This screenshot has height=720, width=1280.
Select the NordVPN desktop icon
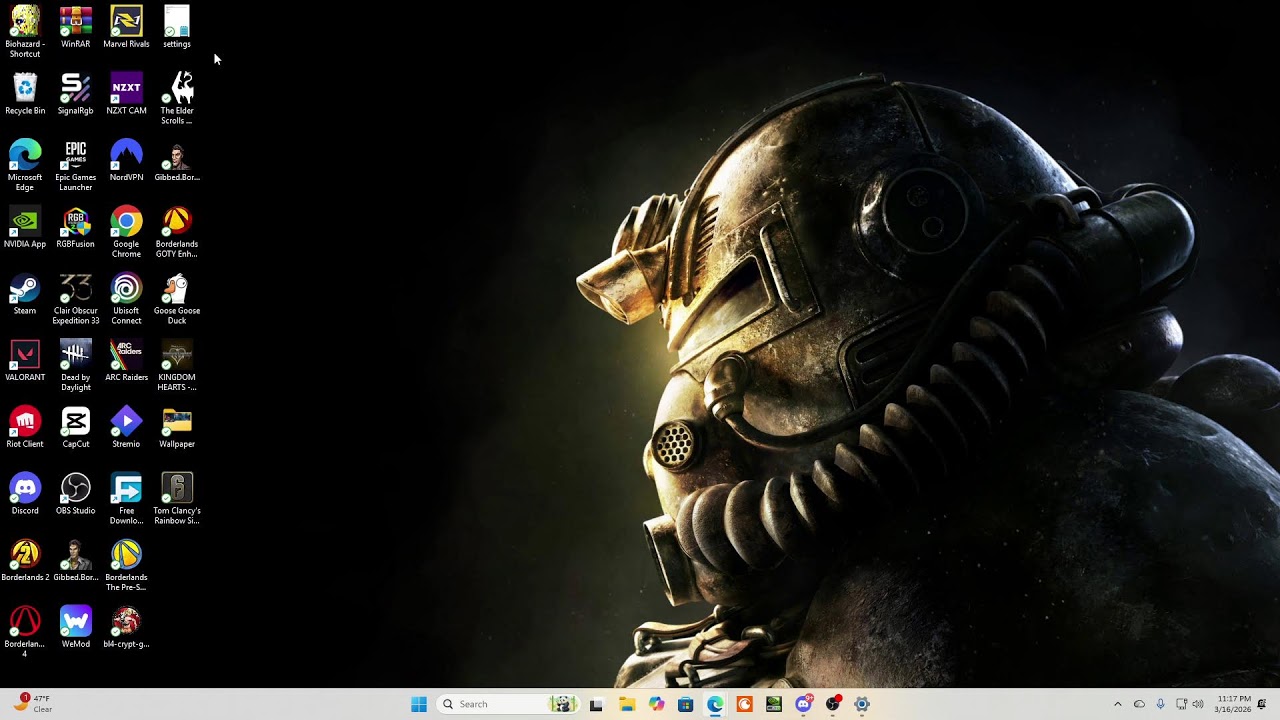[x=126, y=161]
